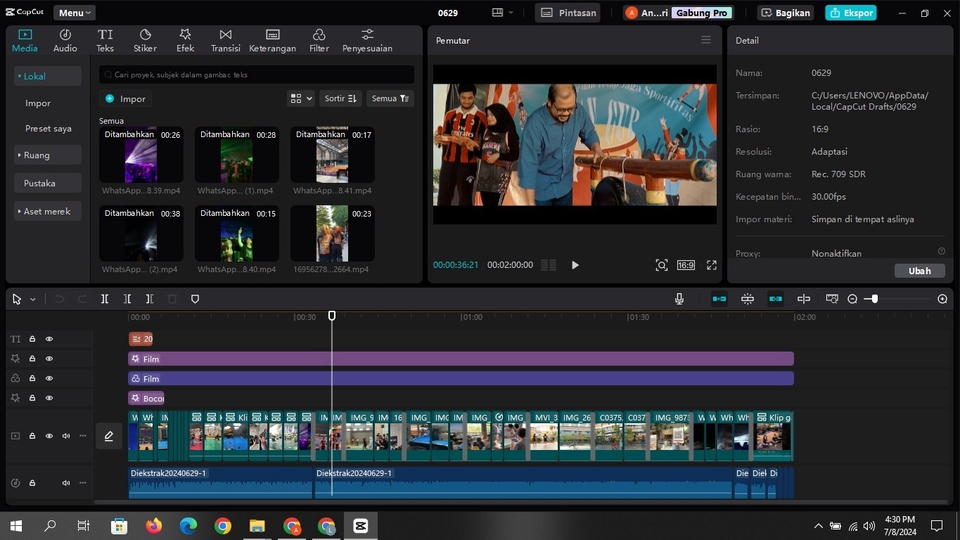Hide the Bocor effect track
Viewport: 960px width, 540px height.
[x=49, y=397]
